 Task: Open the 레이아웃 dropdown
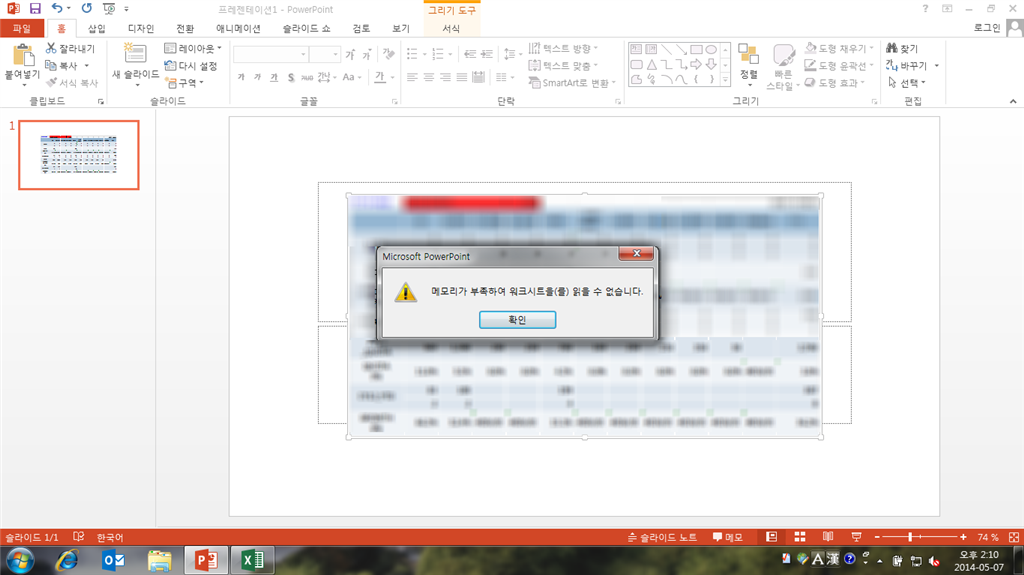click(x=193, y=48)
